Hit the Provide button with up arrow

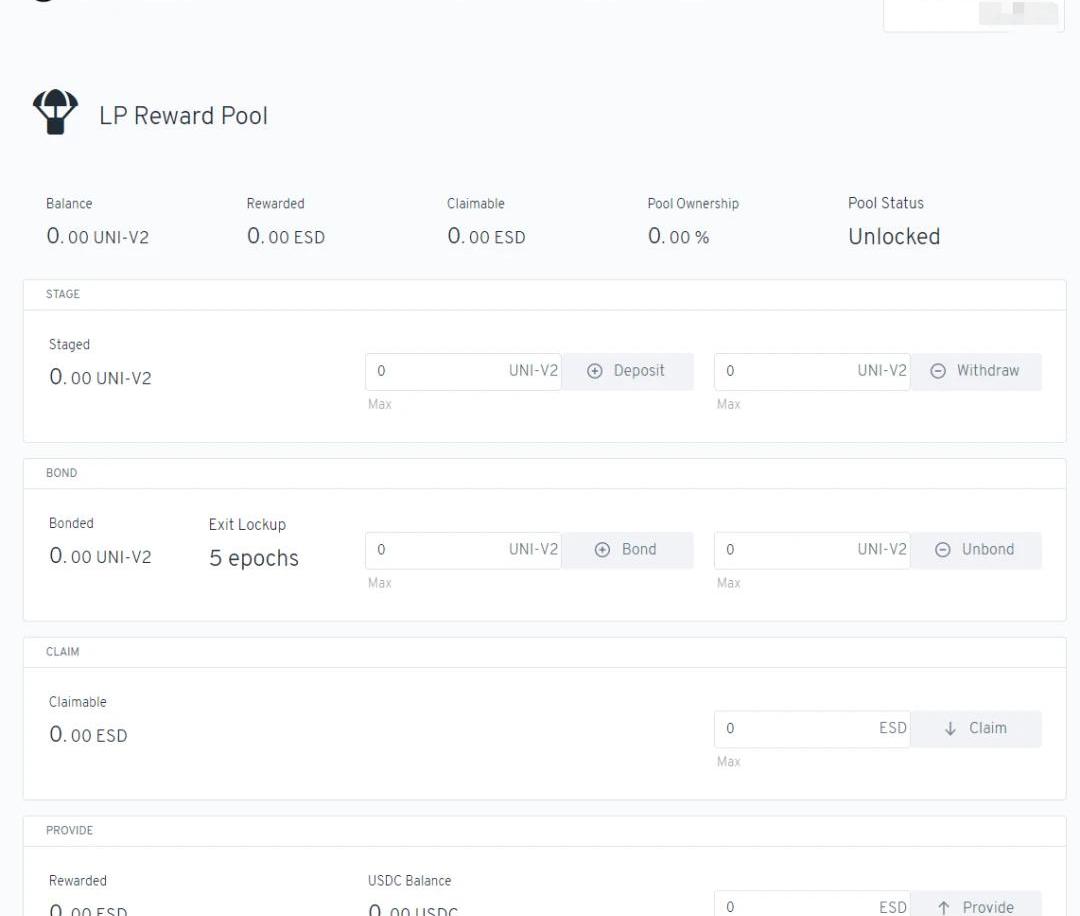pos(975,905)
